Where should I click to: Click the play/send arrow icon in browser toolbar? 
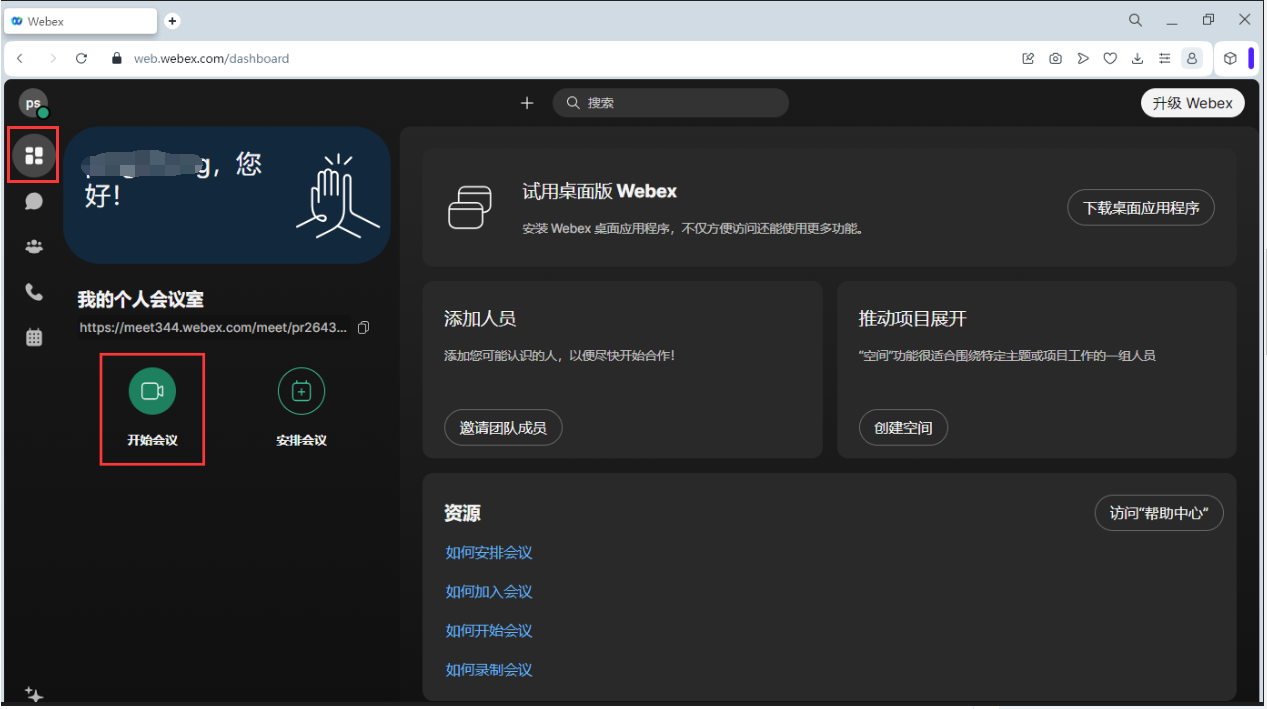(1082, 59)
